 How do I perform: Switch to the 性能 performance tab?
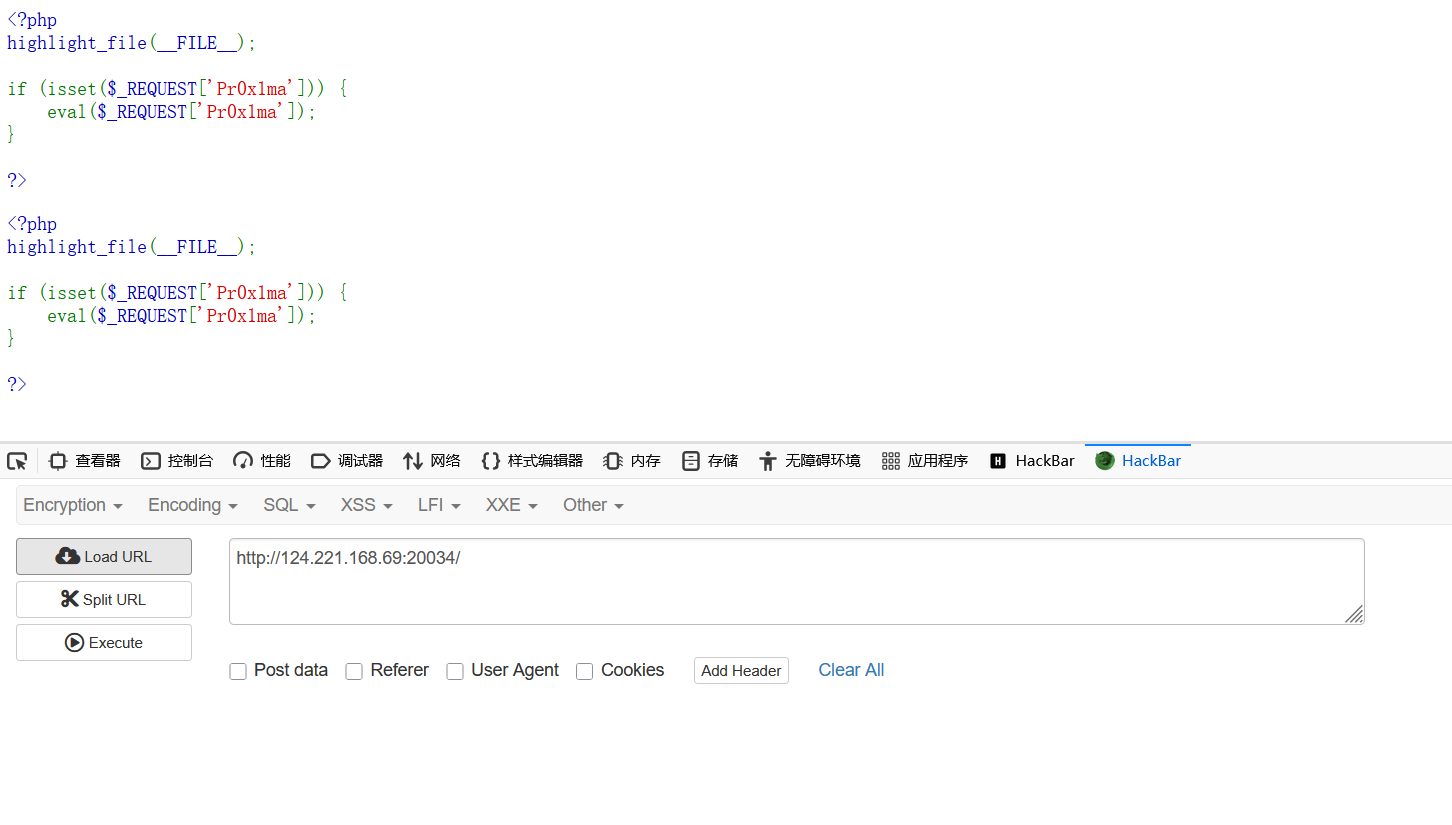pyautogui.click(x=262, y=461)
